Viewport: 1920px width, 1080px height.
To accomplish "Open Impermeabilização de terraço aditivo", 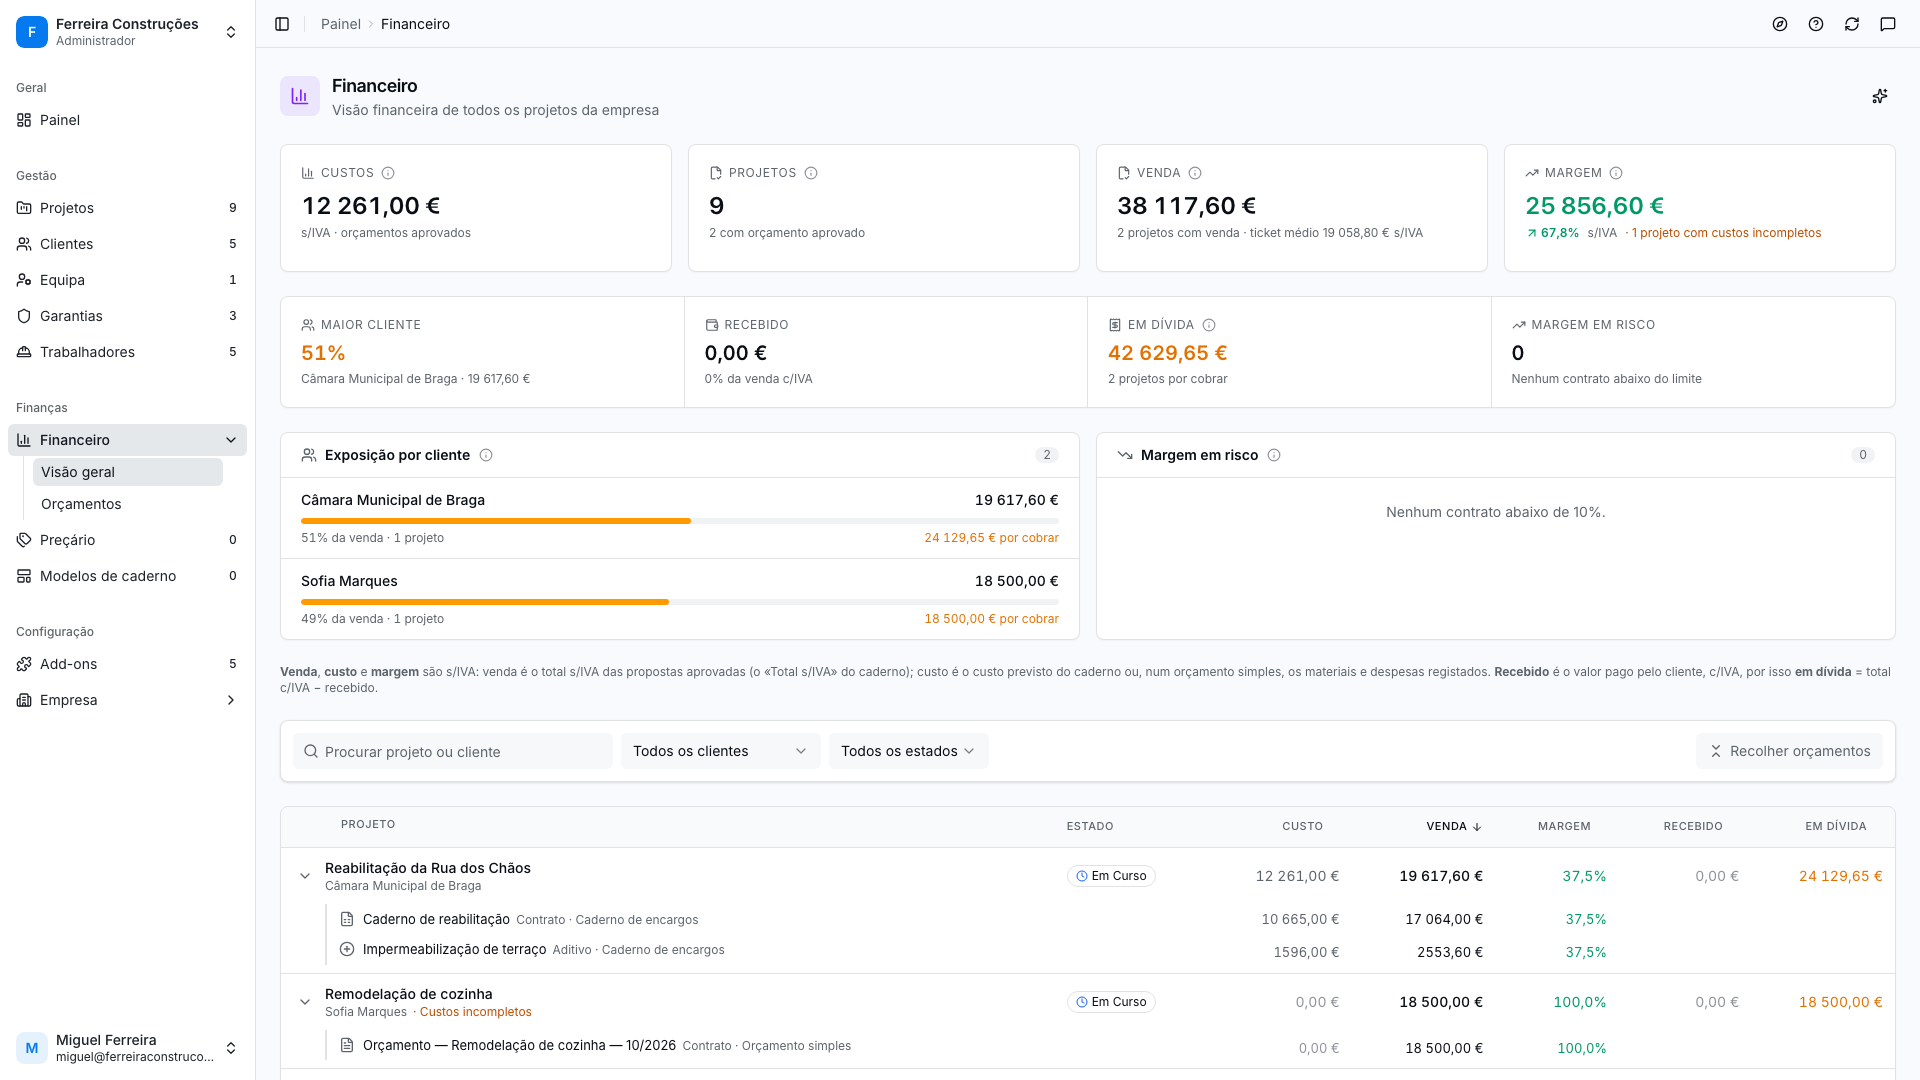I will [x=454, y=949].
